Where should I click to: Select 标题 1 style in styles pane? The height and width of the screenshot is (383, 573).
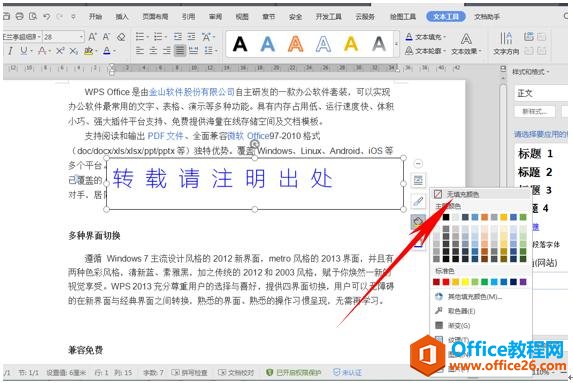pyautogui.click(x=535, y=154)
